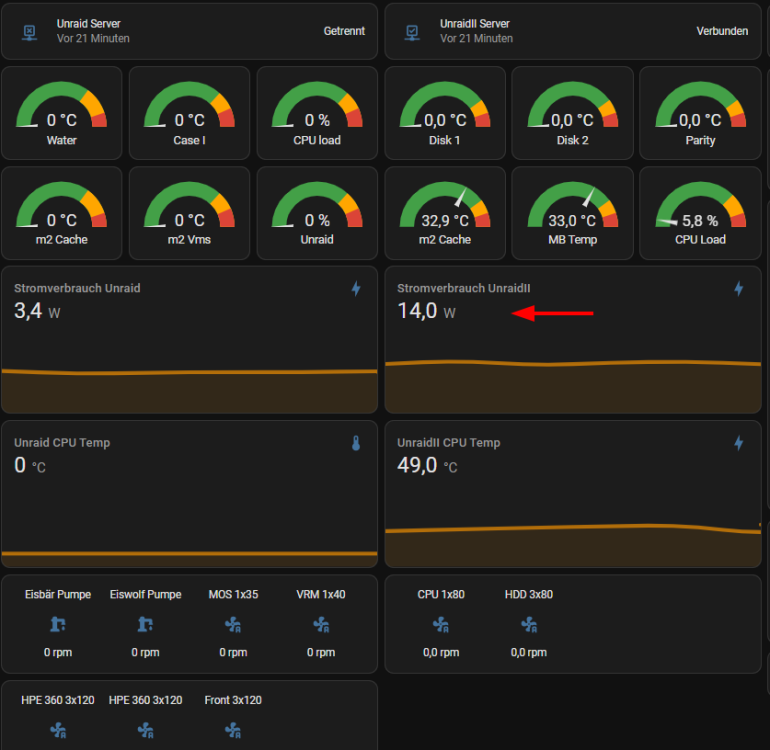Open the 0 % CPU load gauge
The height and width of the screenshot is (750, 770).
click(x=317, y=113)
